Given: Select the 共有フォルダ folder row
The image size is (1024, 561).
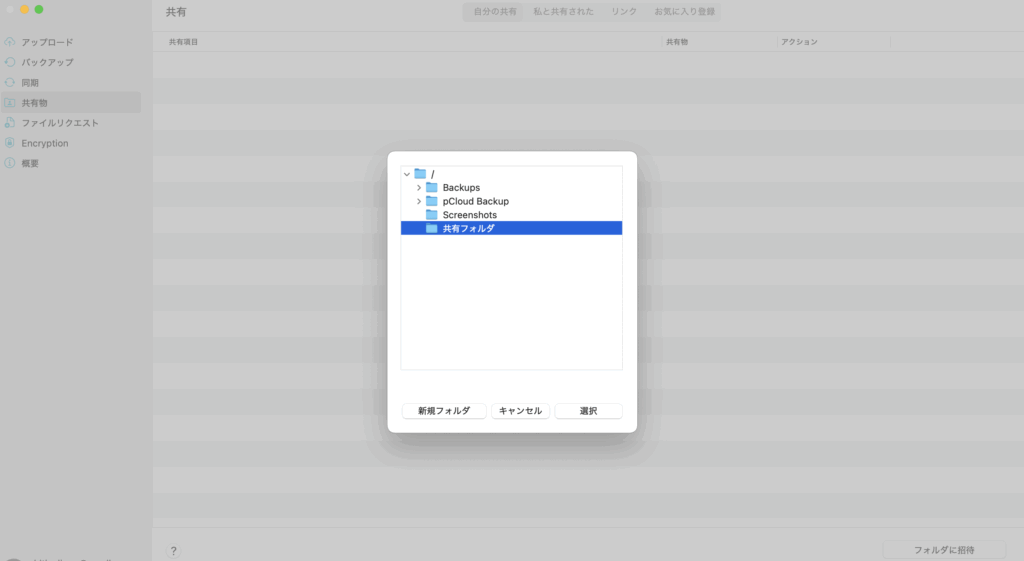Looking at the screenshot, I should 468,228.
